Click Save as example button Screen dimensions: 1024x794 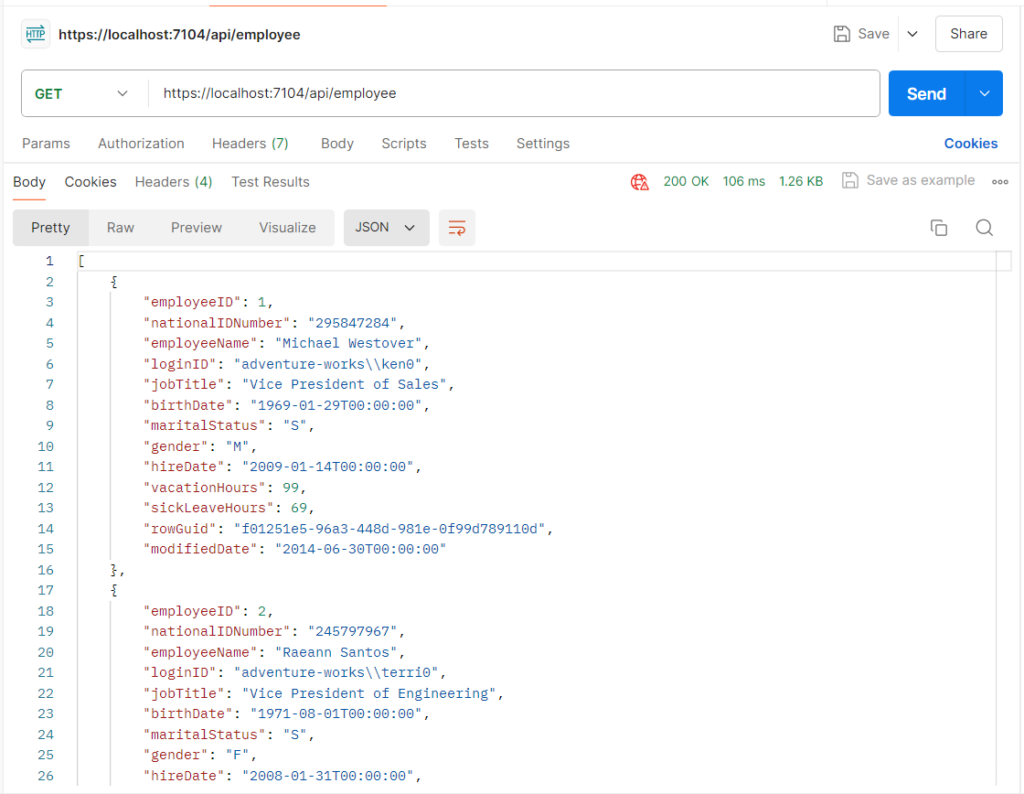pos(908,180)
